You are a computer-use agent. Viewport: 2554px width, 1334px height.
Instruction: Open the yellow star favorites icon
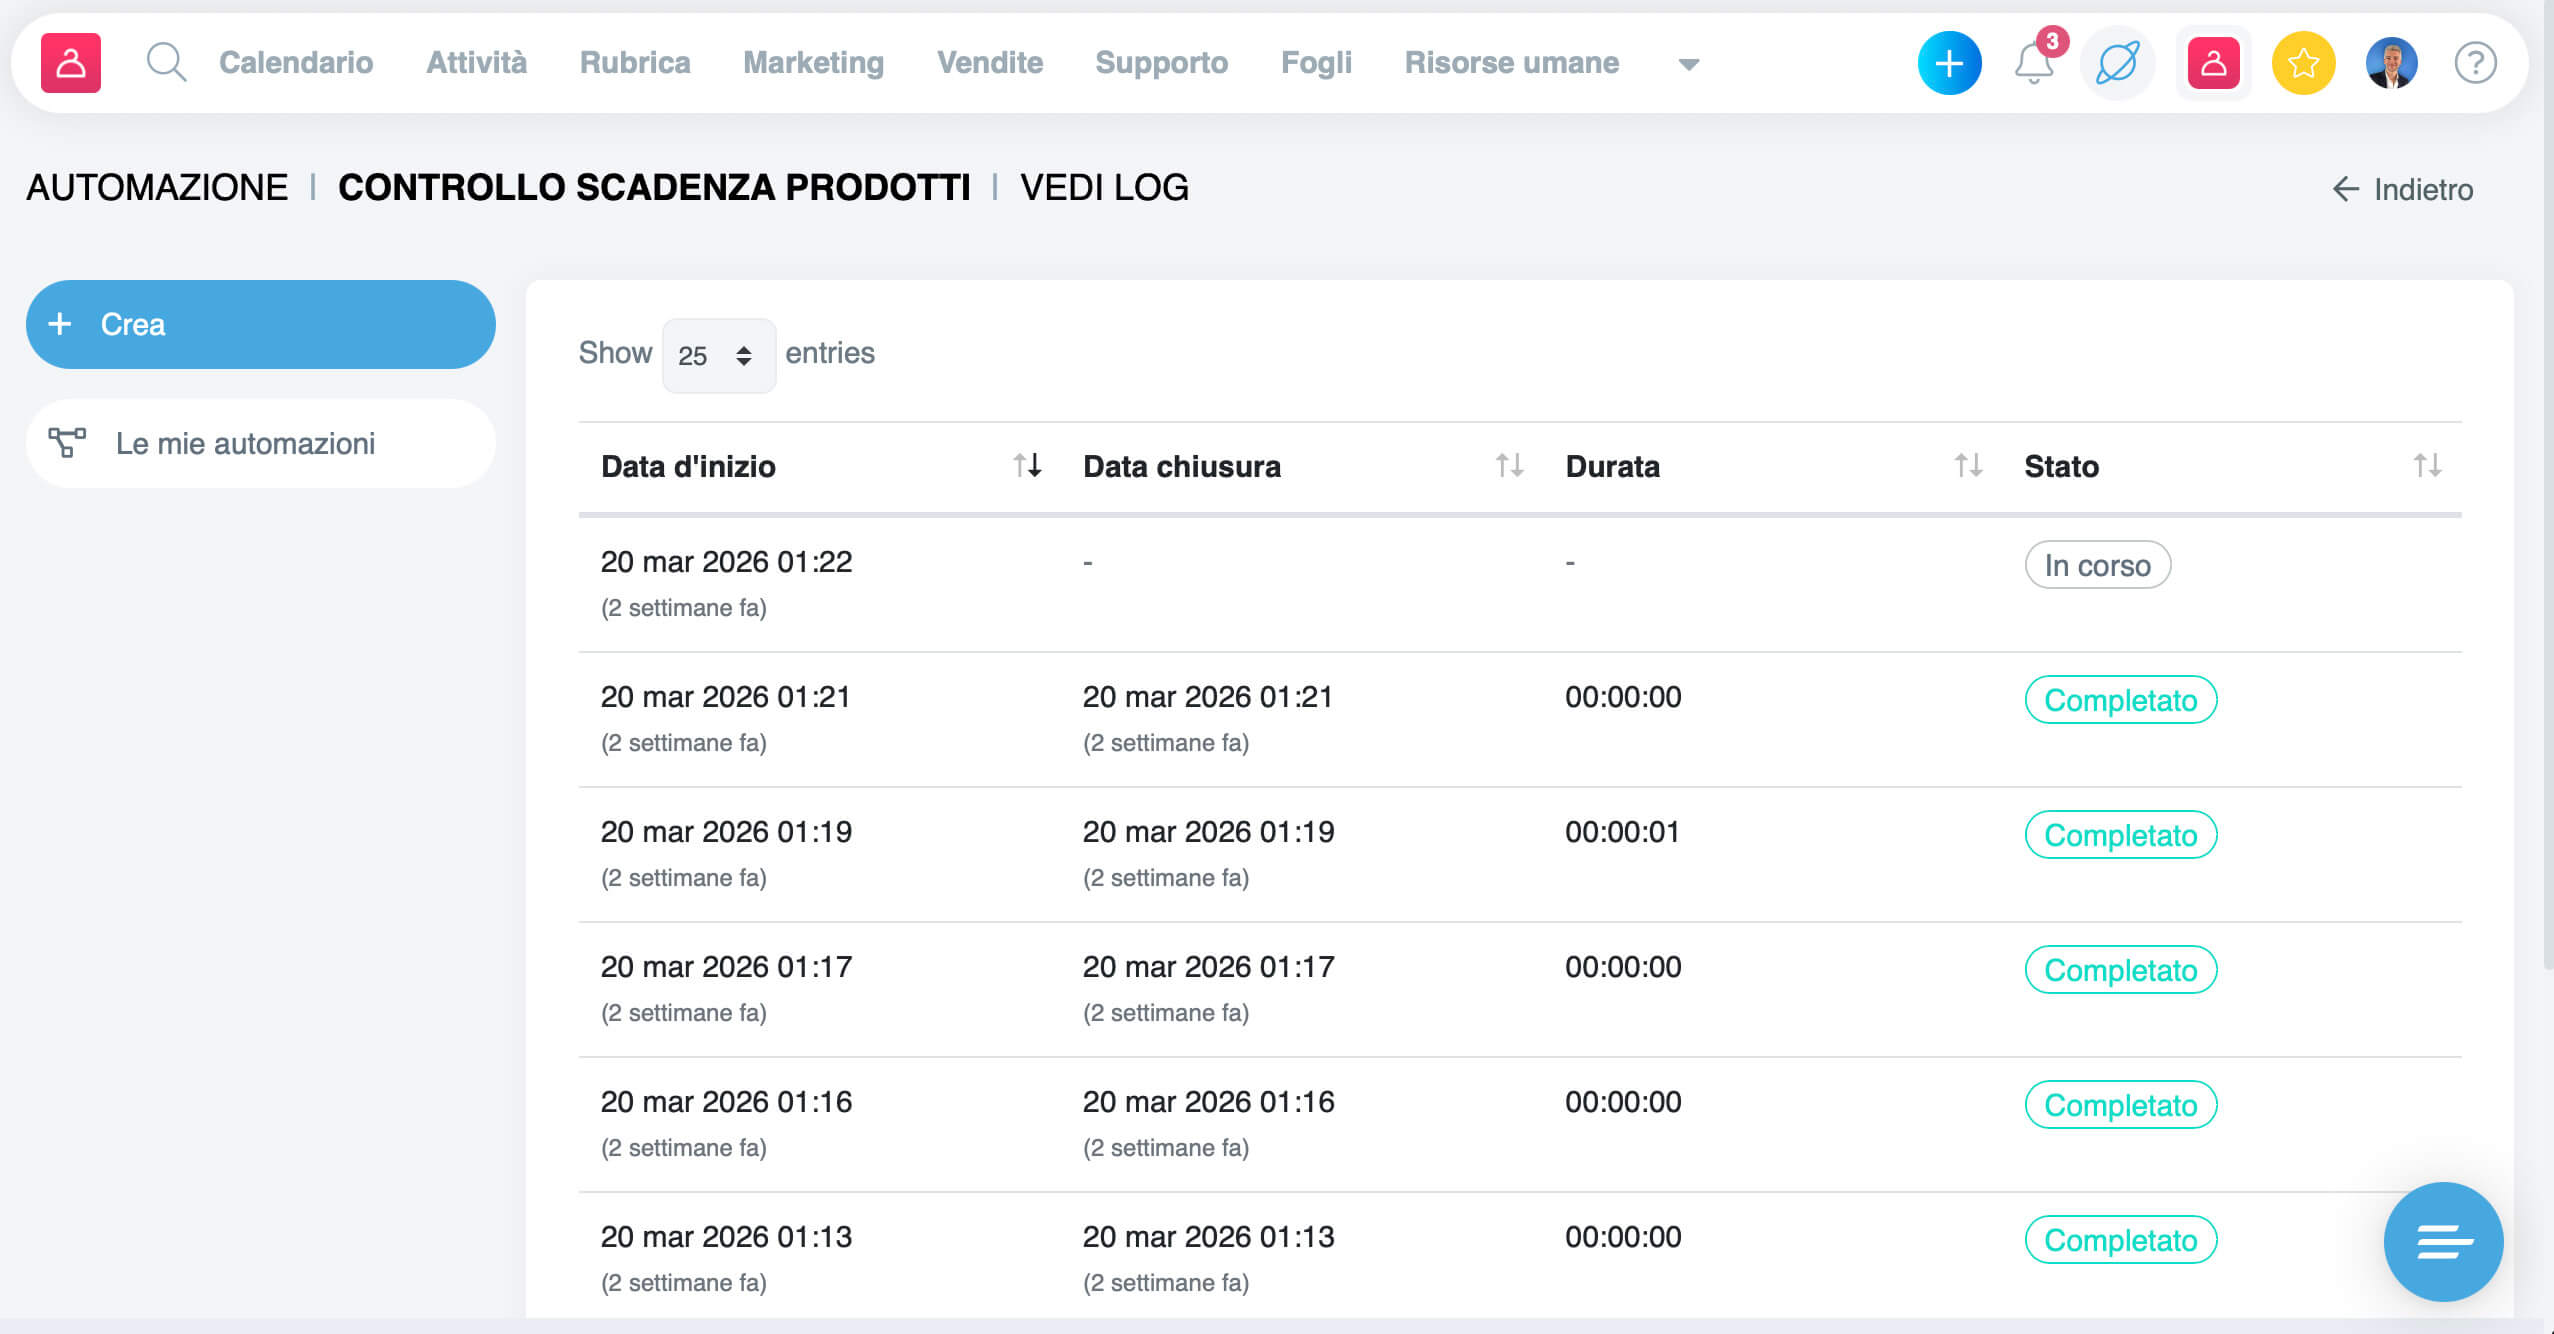click(2302, 63)
